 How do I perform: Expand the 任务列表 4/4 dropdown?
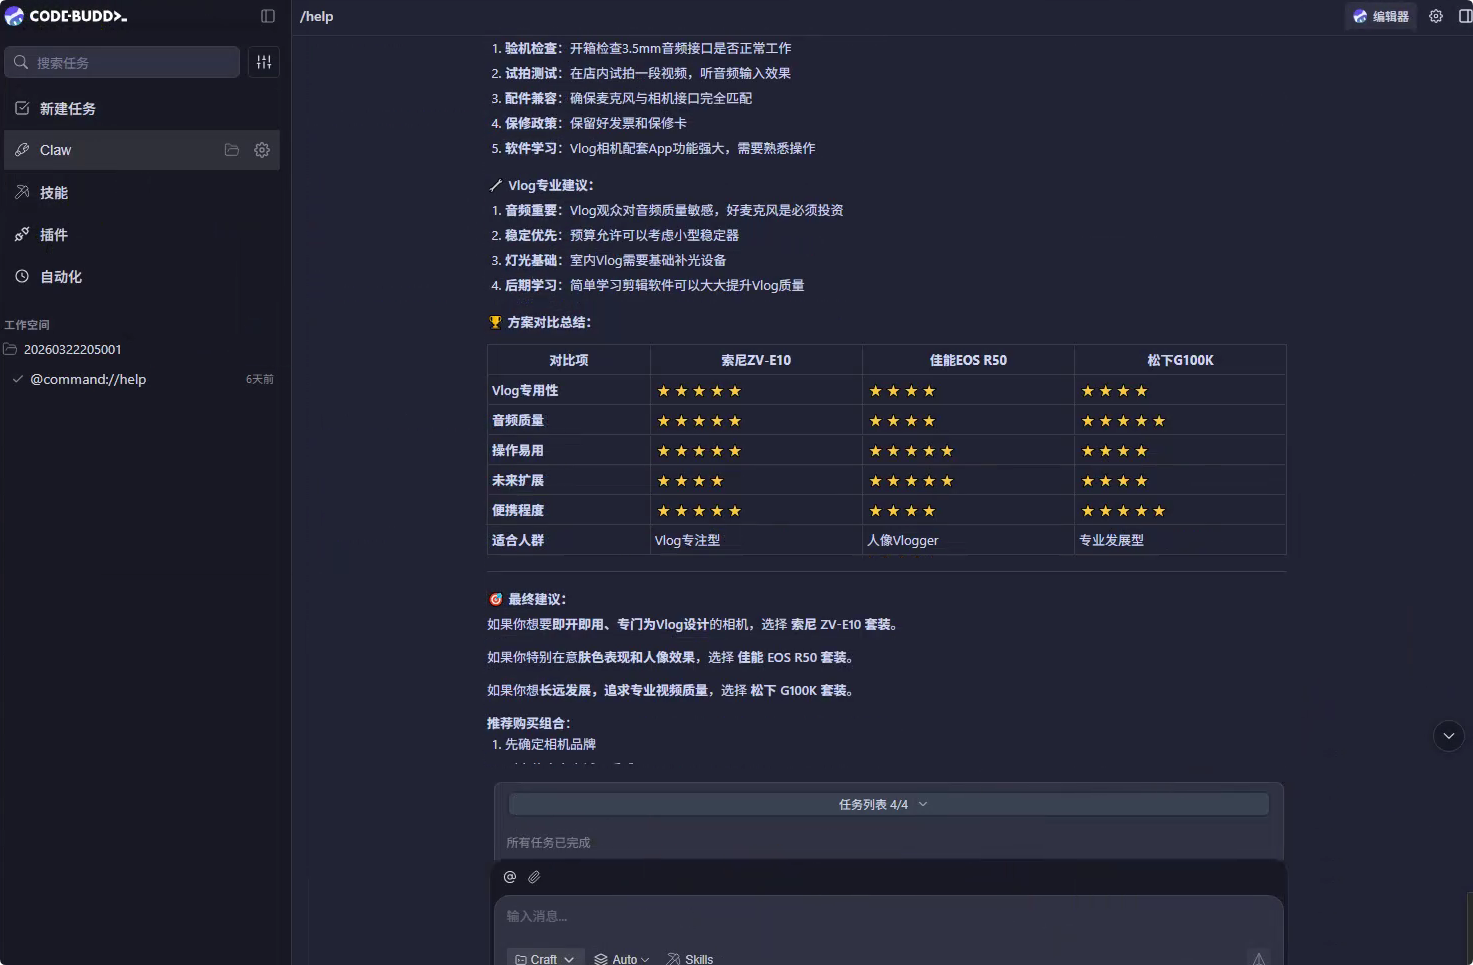(x=889, y=804)
